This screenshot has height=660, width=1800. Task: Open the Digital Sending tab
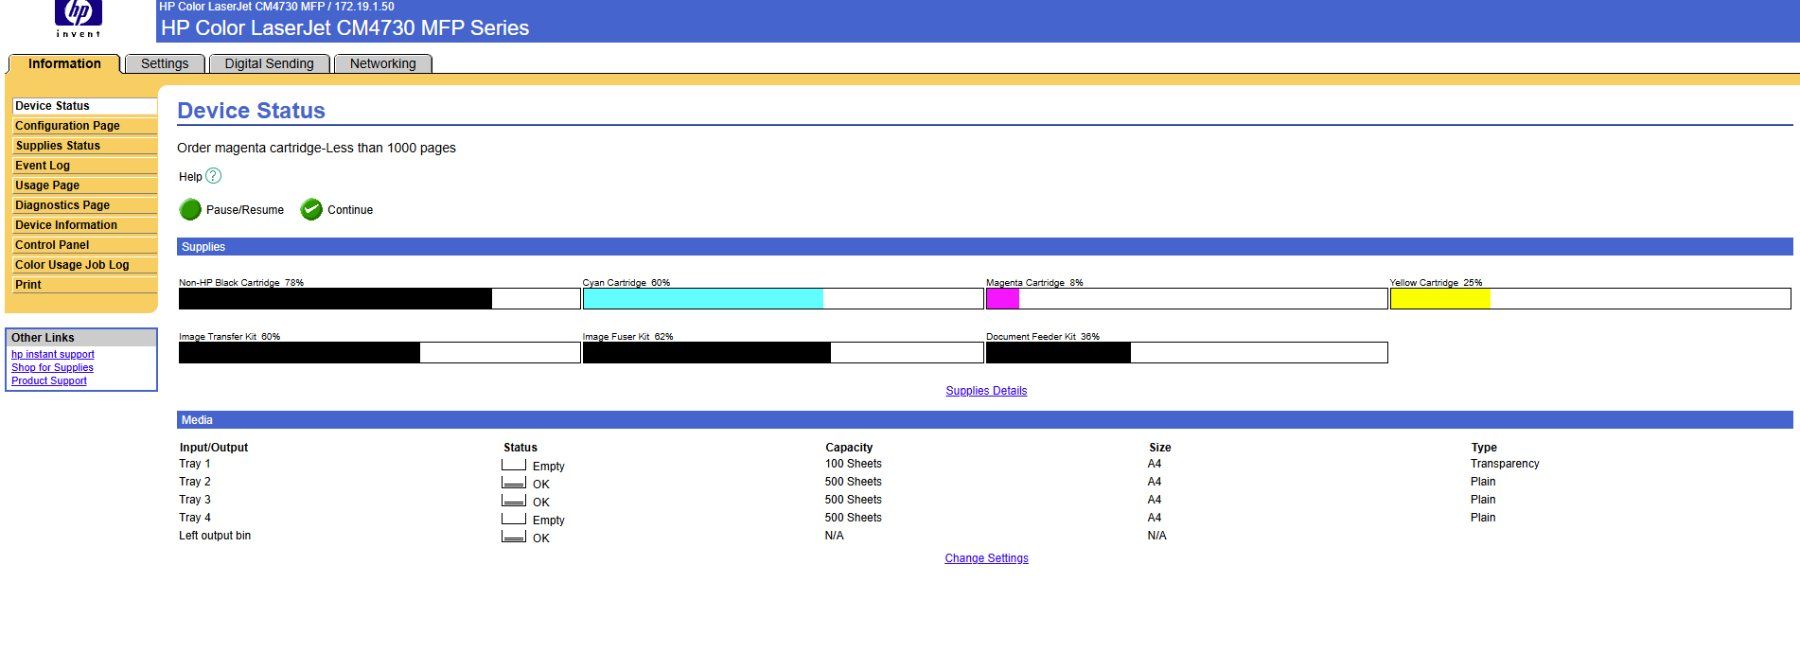coord(269,64)
